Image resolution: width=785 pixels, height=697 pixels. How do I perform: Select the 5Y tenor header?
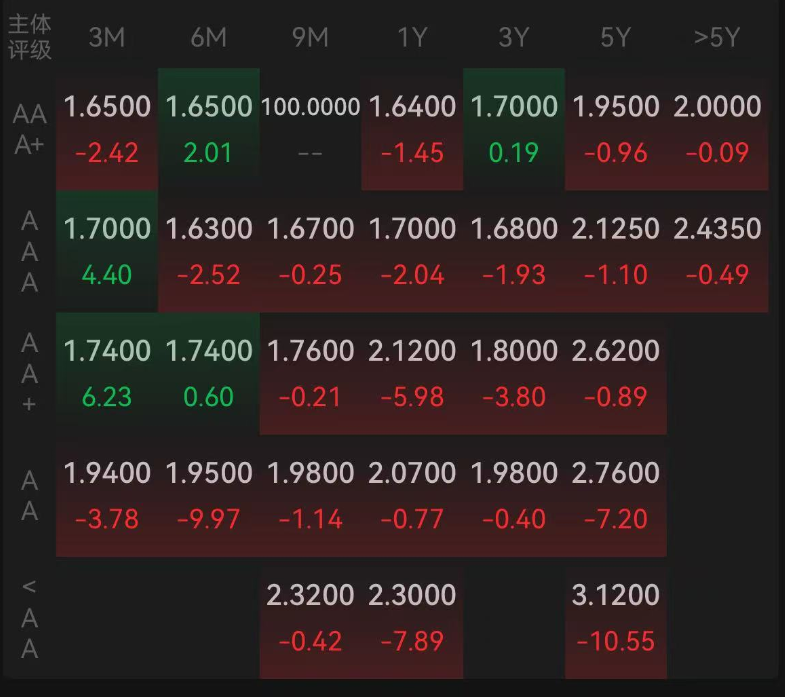615,38
